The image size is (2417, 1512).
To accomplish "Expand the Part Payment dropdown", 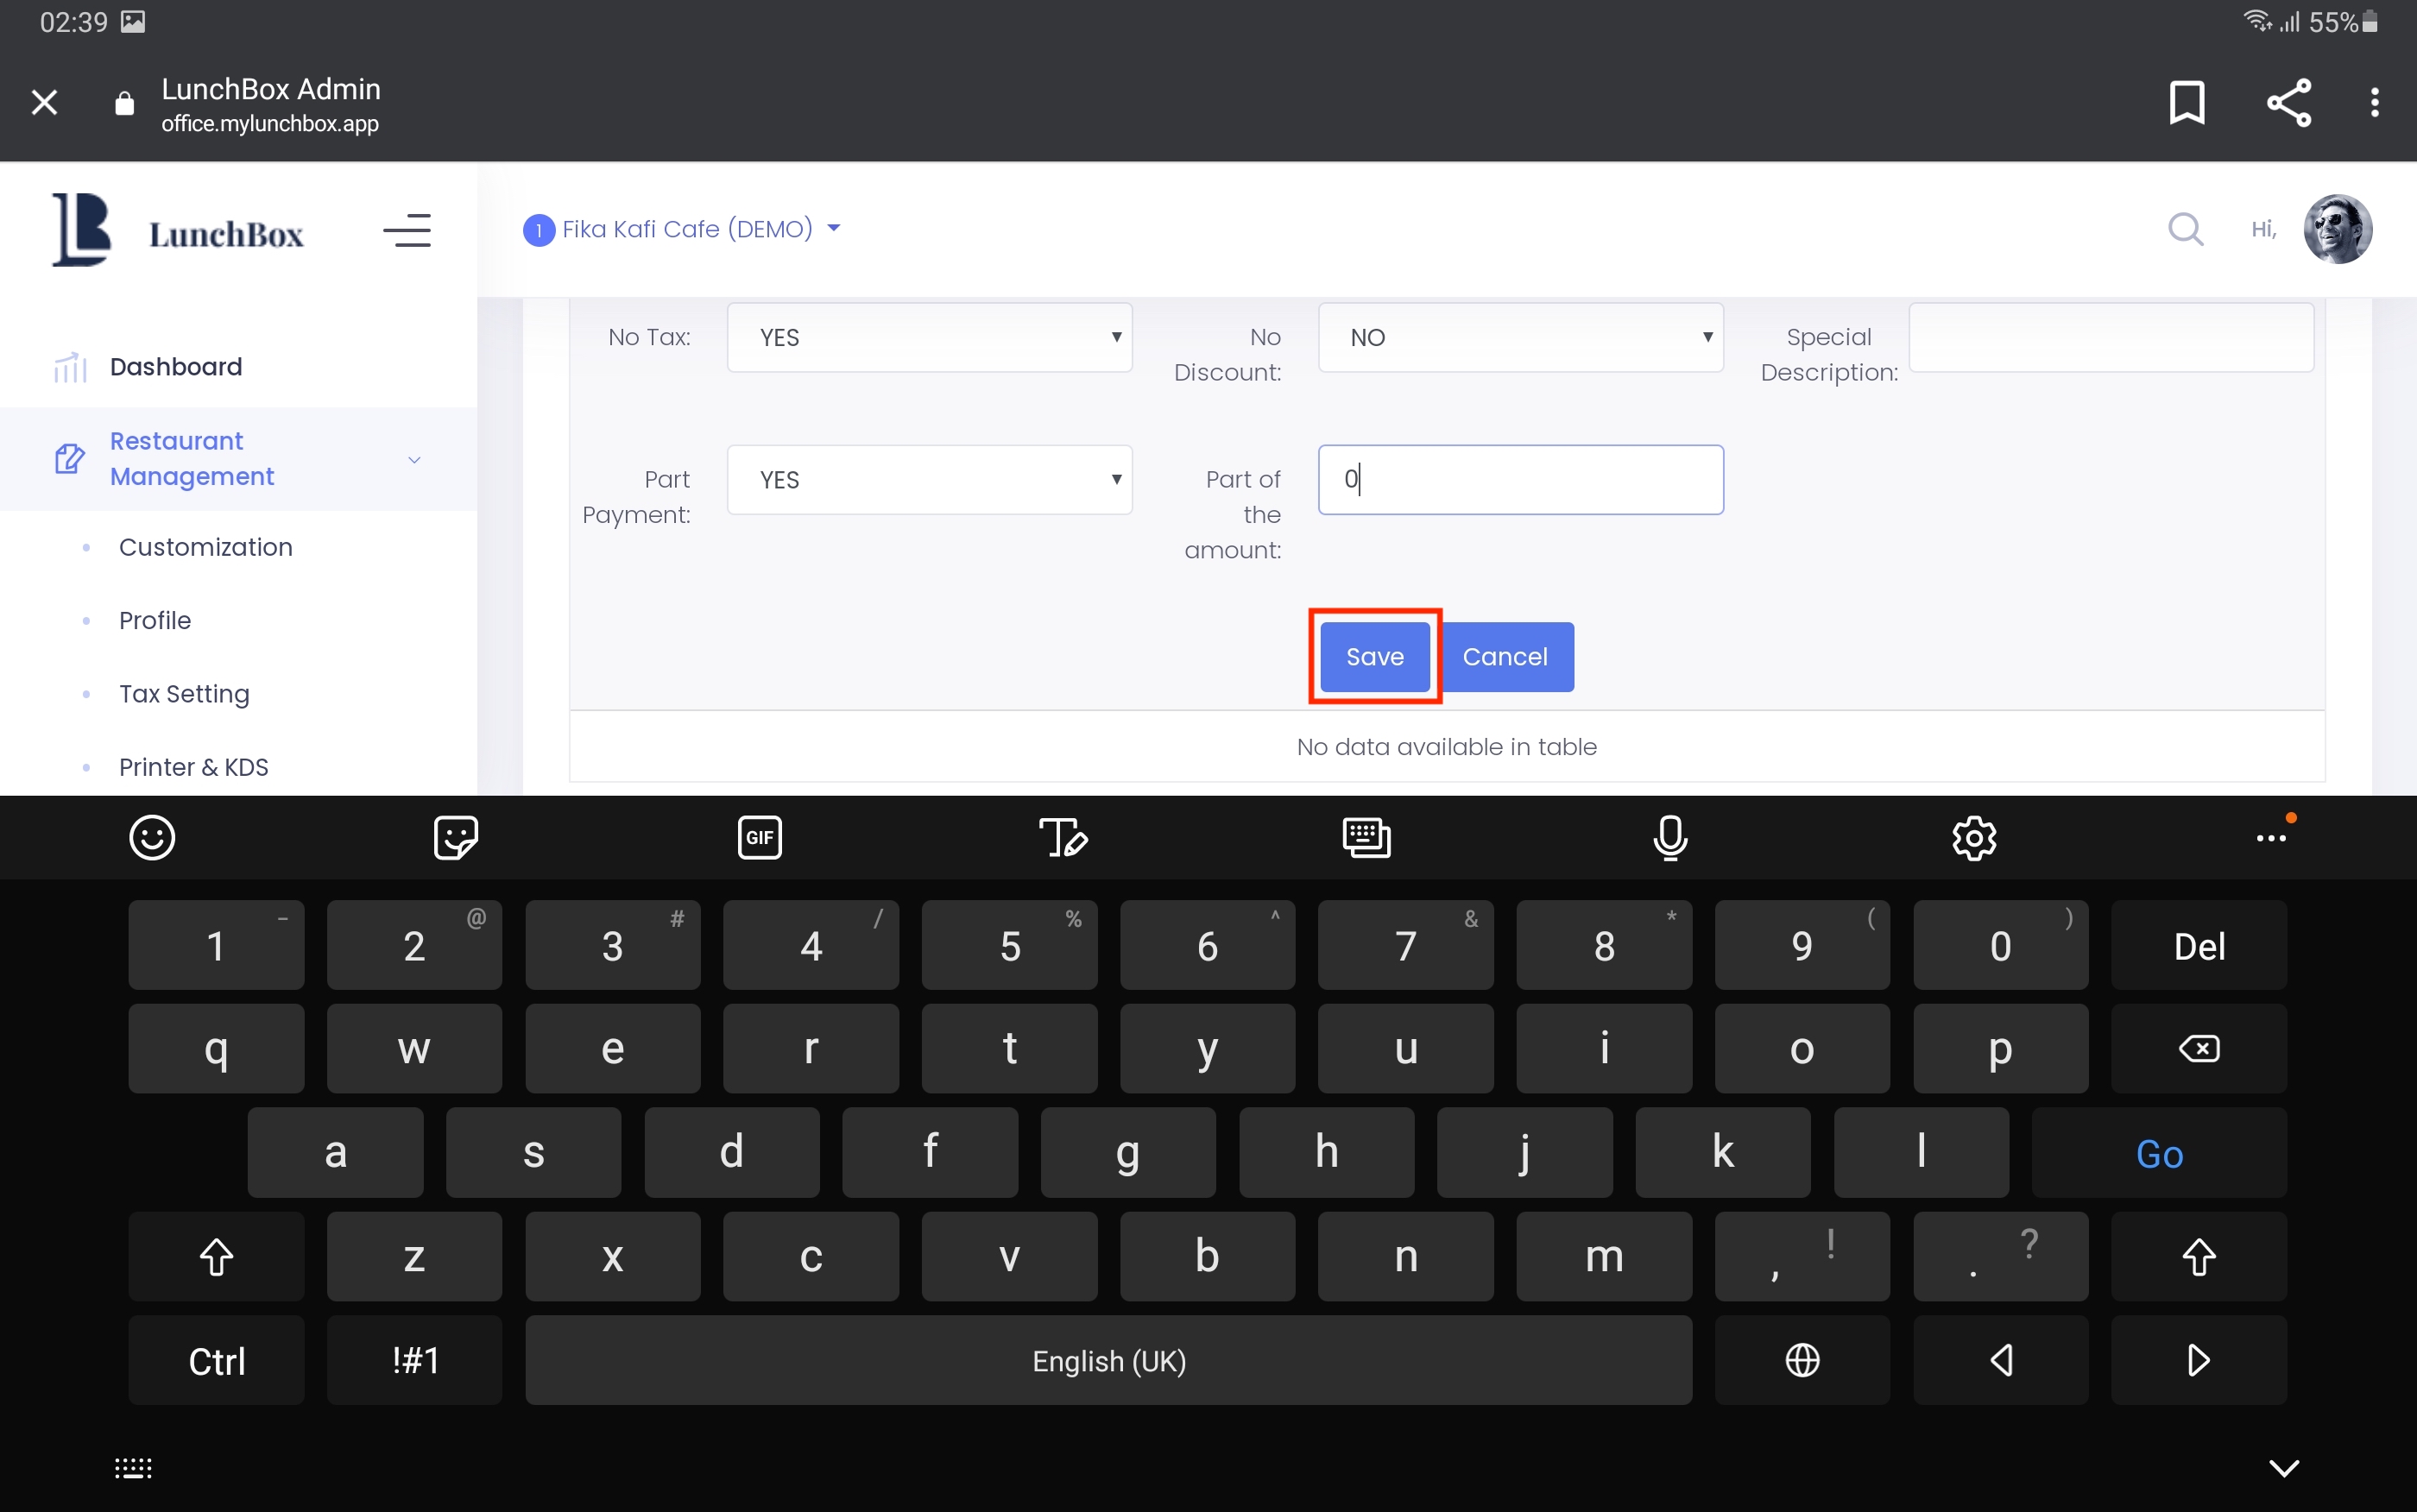I will (x=929, y=480).
